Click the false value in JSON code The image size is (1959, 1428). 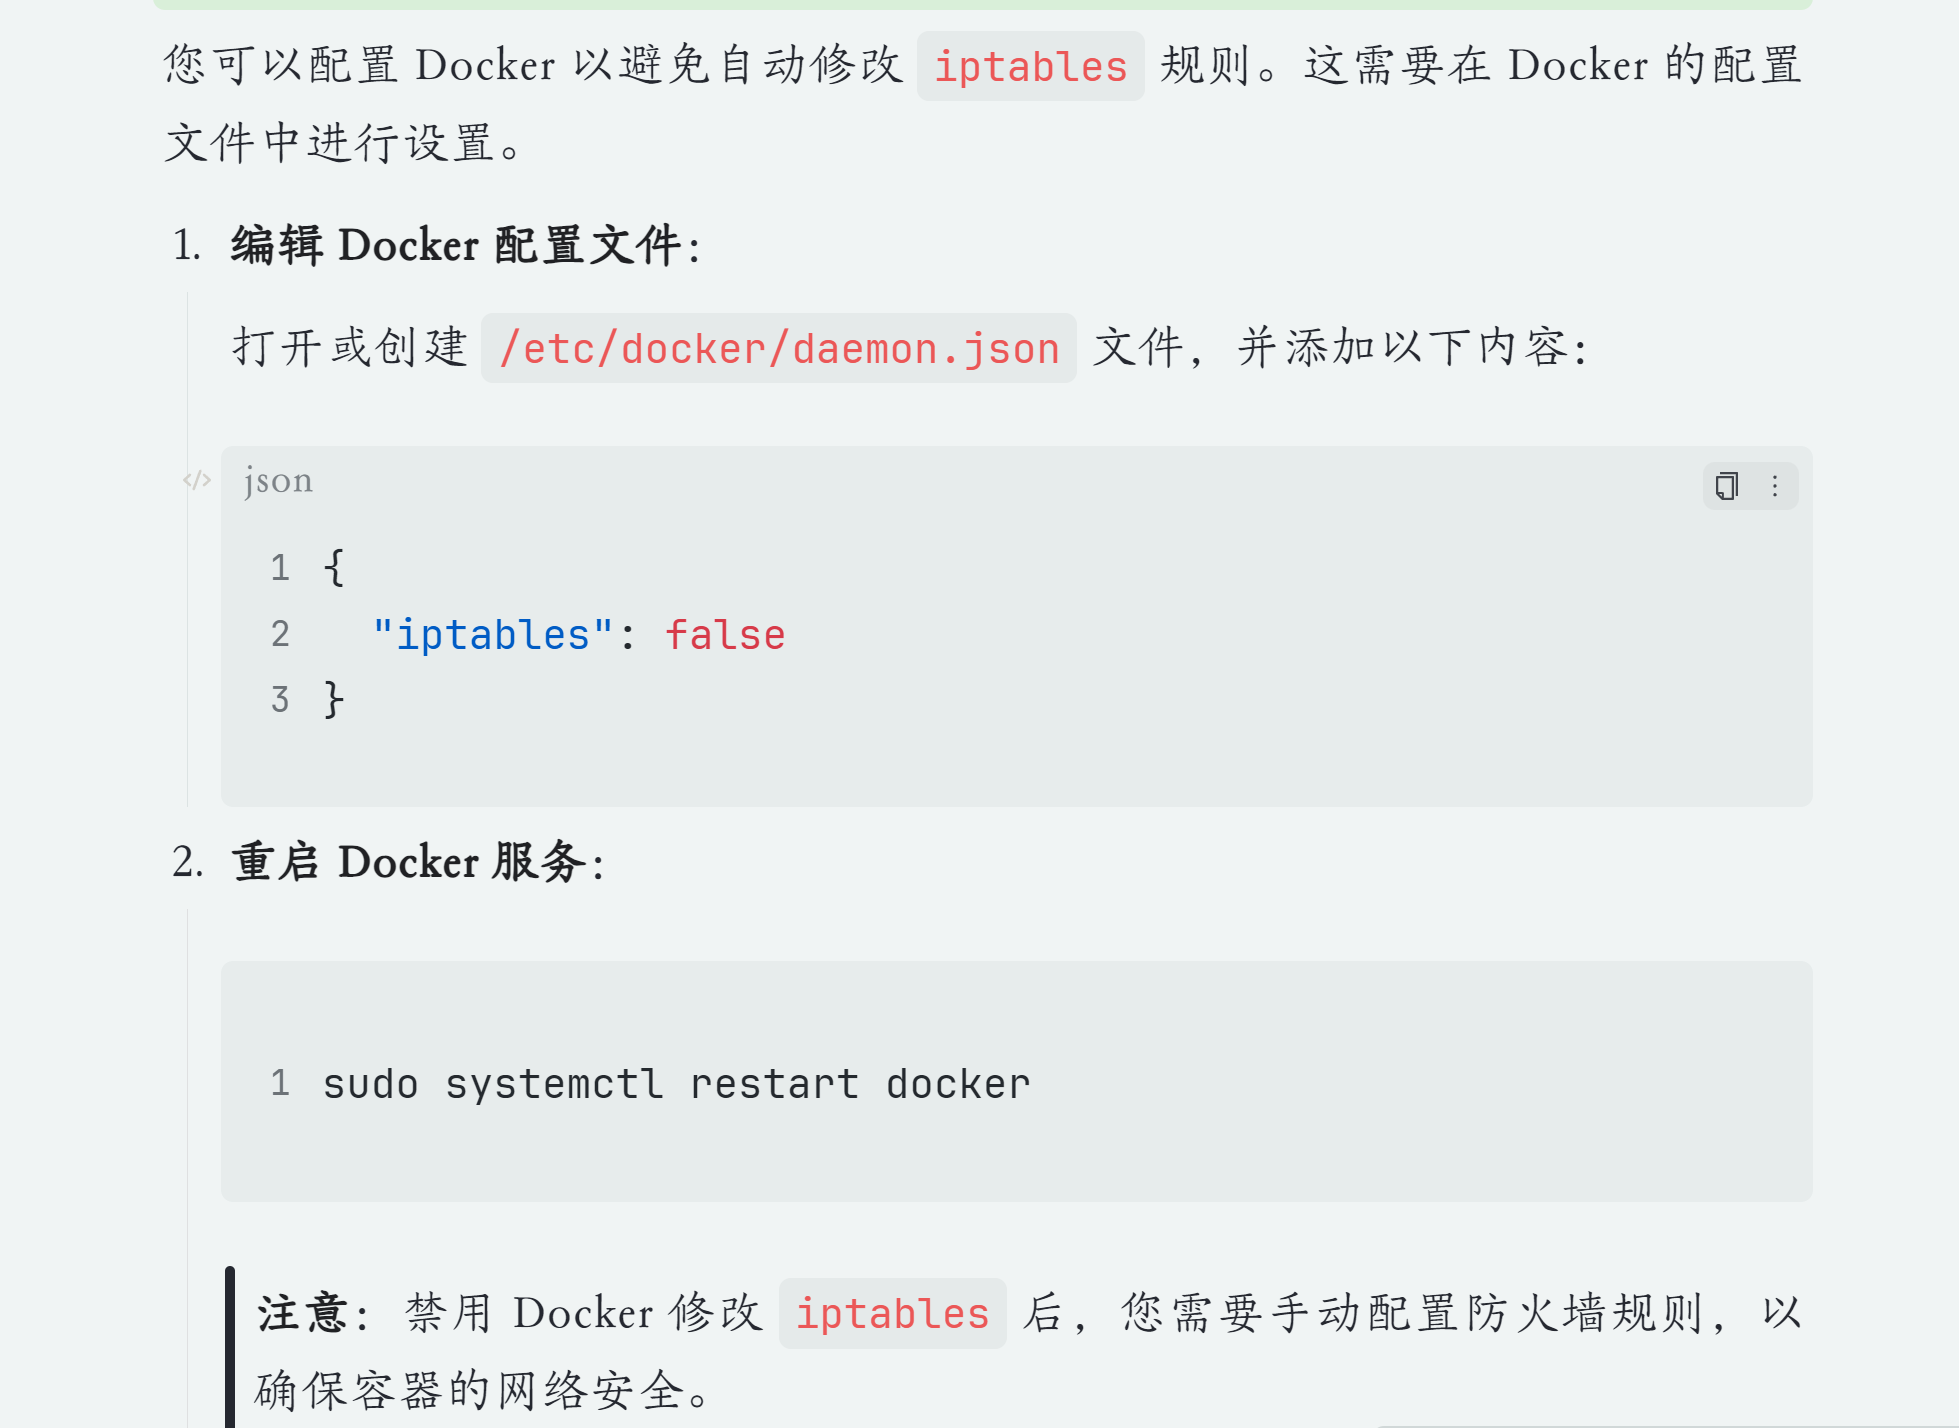pyautogui.click(x=725, y=635)
